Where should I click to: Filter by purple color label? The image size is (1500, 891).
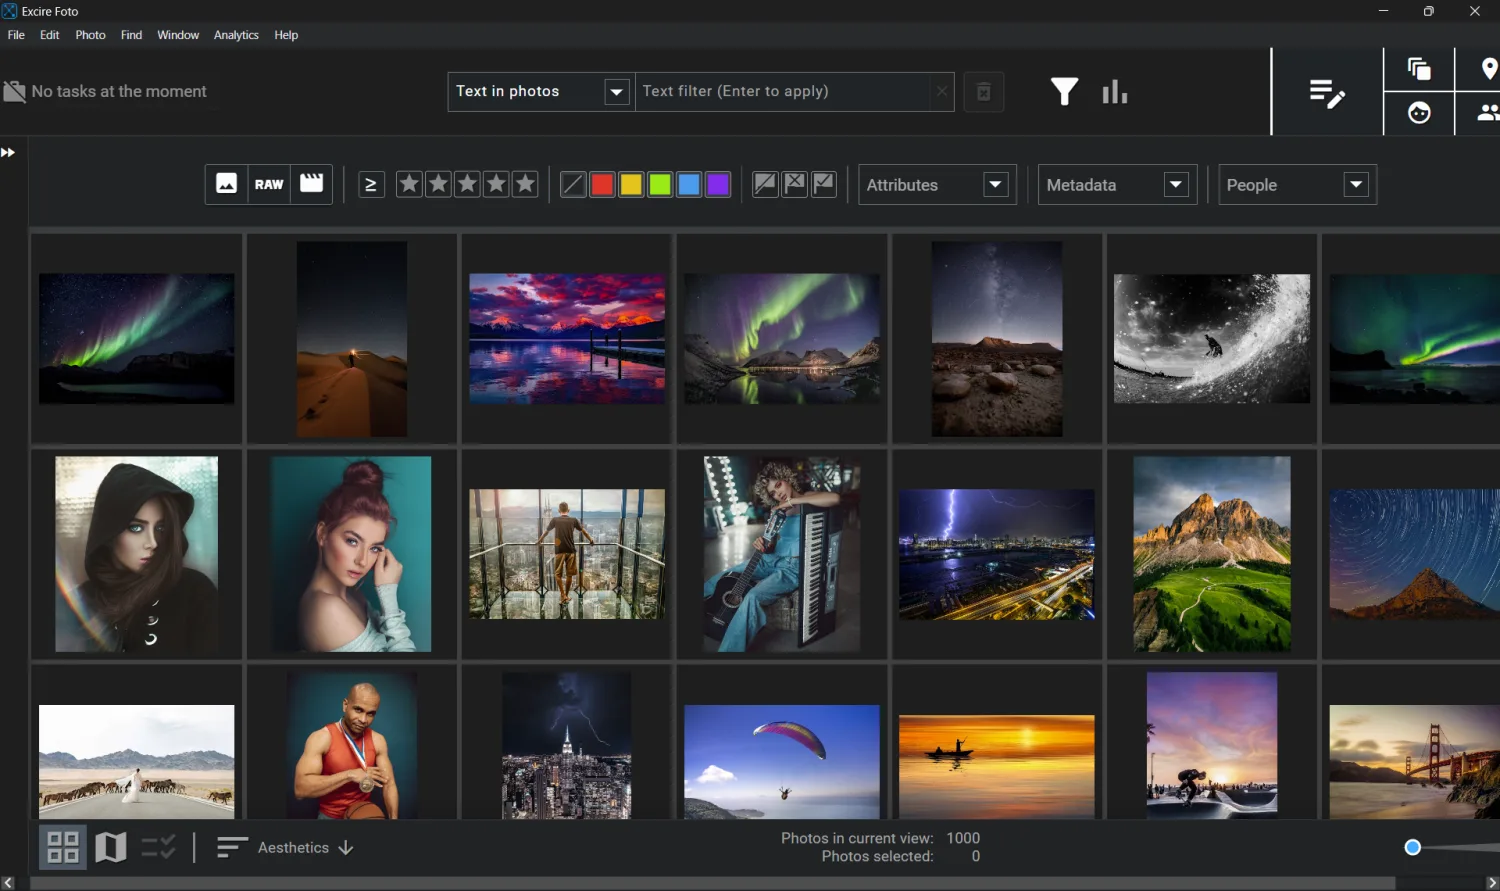tap(718, 184)
